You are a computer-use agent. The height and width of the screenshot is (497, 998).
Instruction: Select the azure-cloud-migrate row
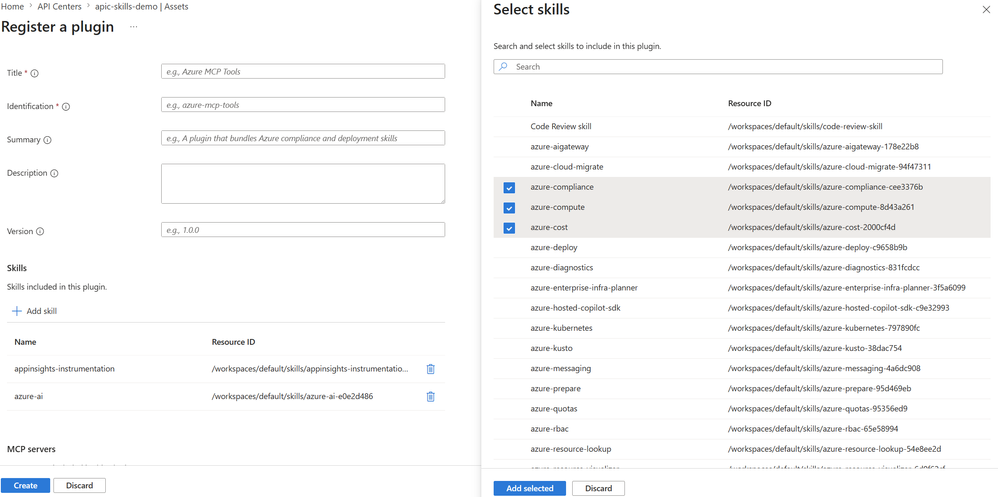[x=742, y=167]
